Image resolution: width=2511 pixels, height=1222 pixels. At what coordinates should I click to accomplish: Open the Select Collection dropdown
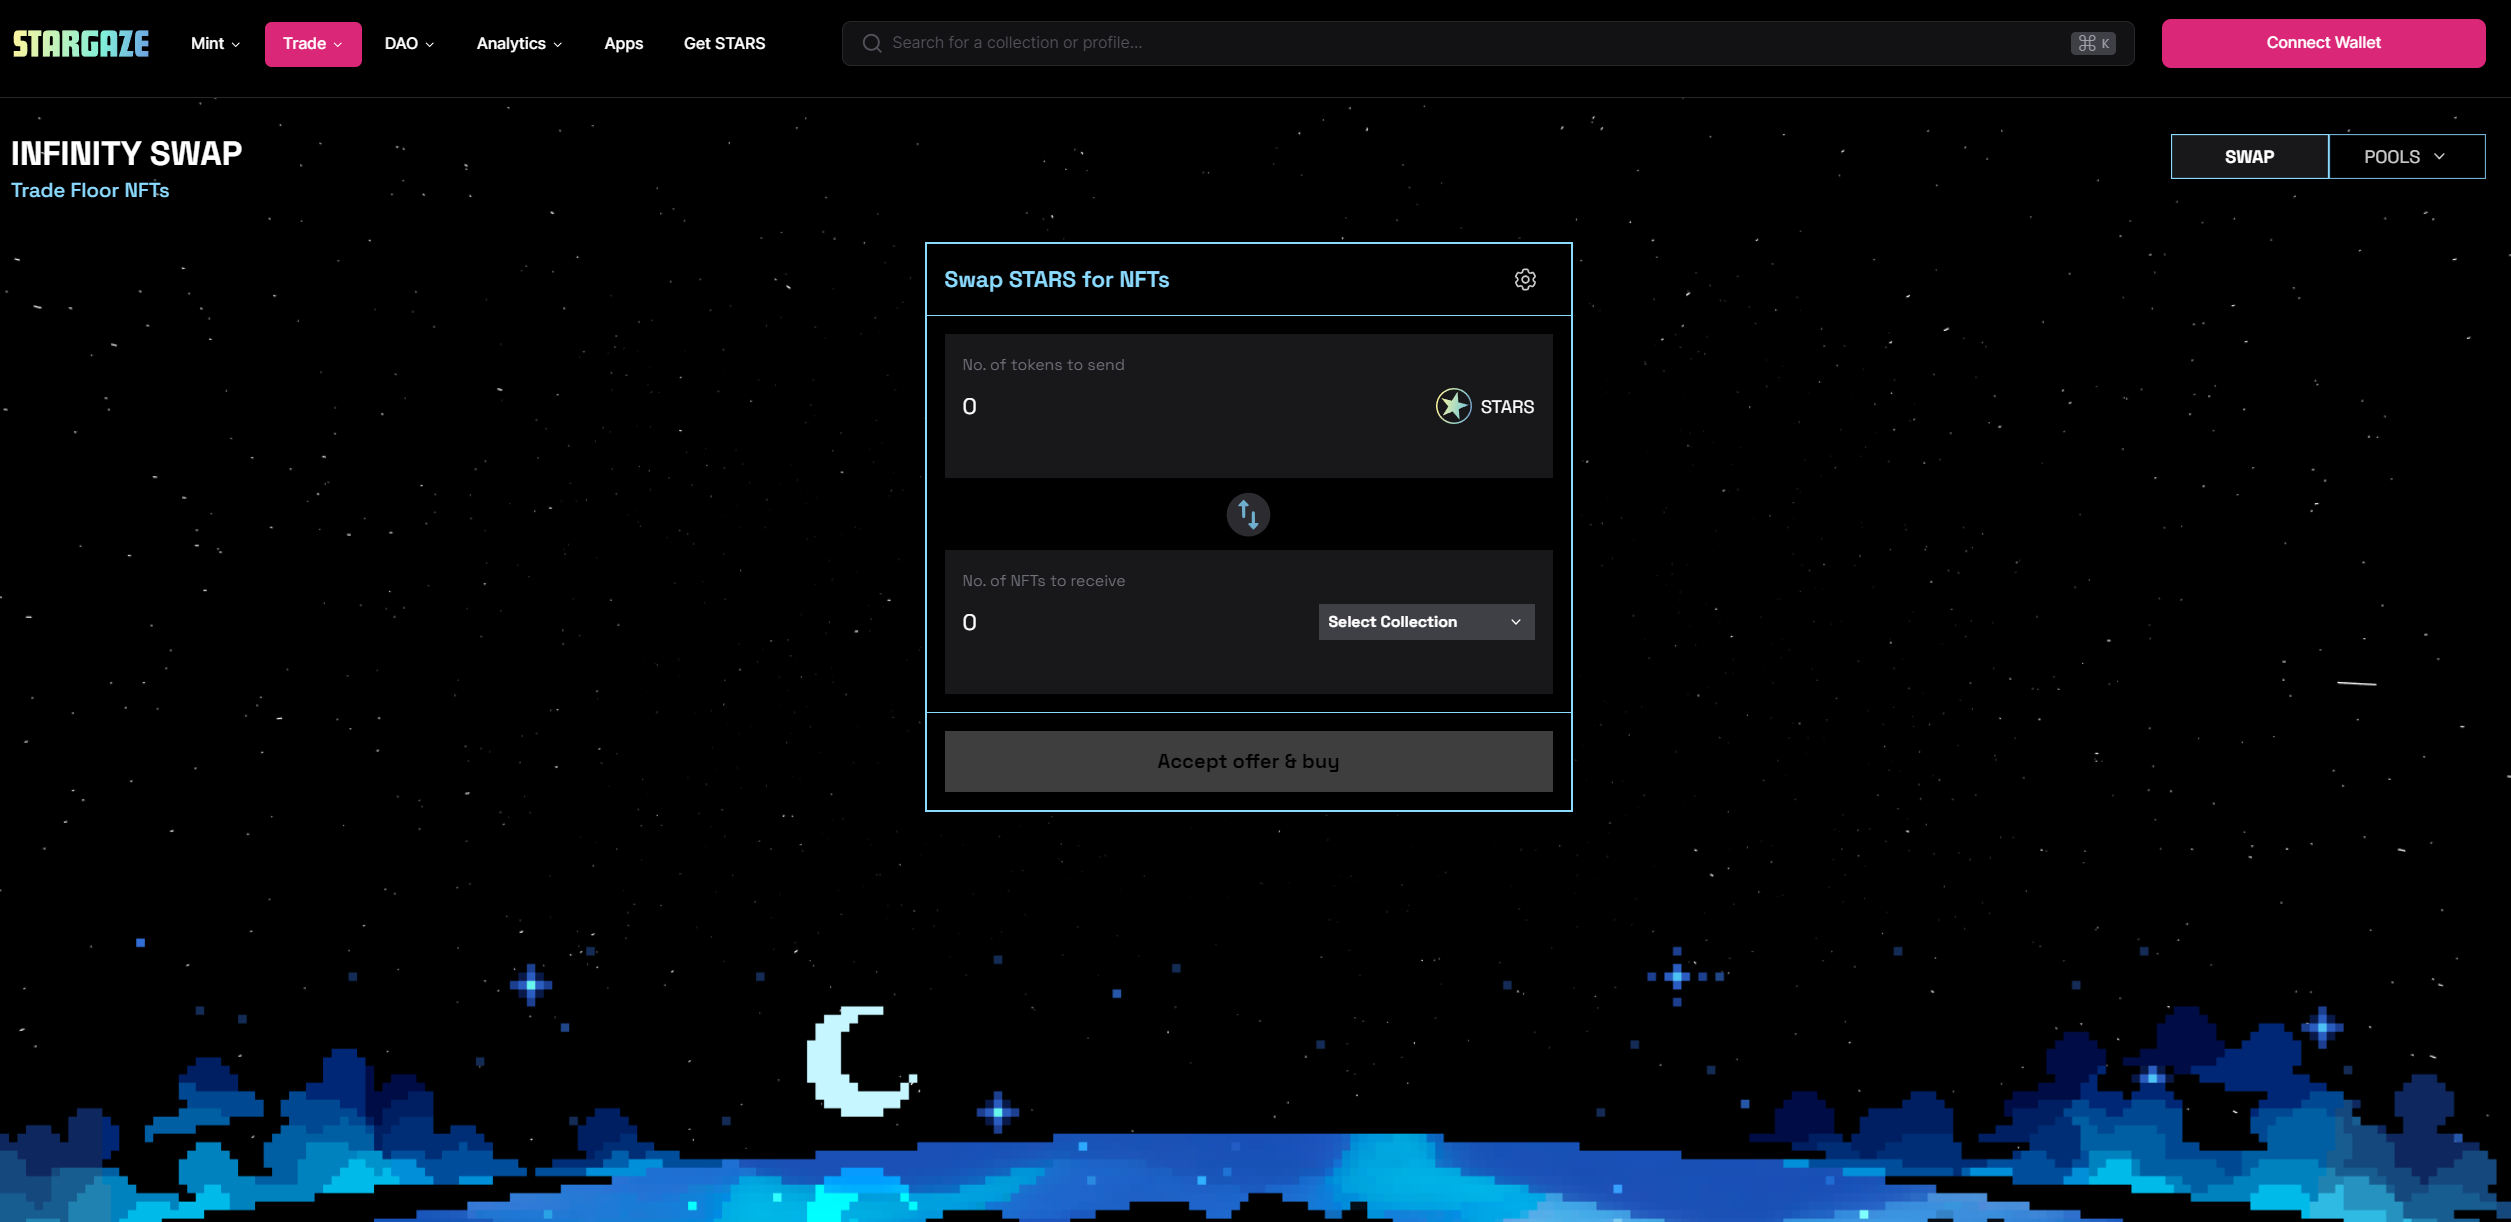[x=1425, y=622]
